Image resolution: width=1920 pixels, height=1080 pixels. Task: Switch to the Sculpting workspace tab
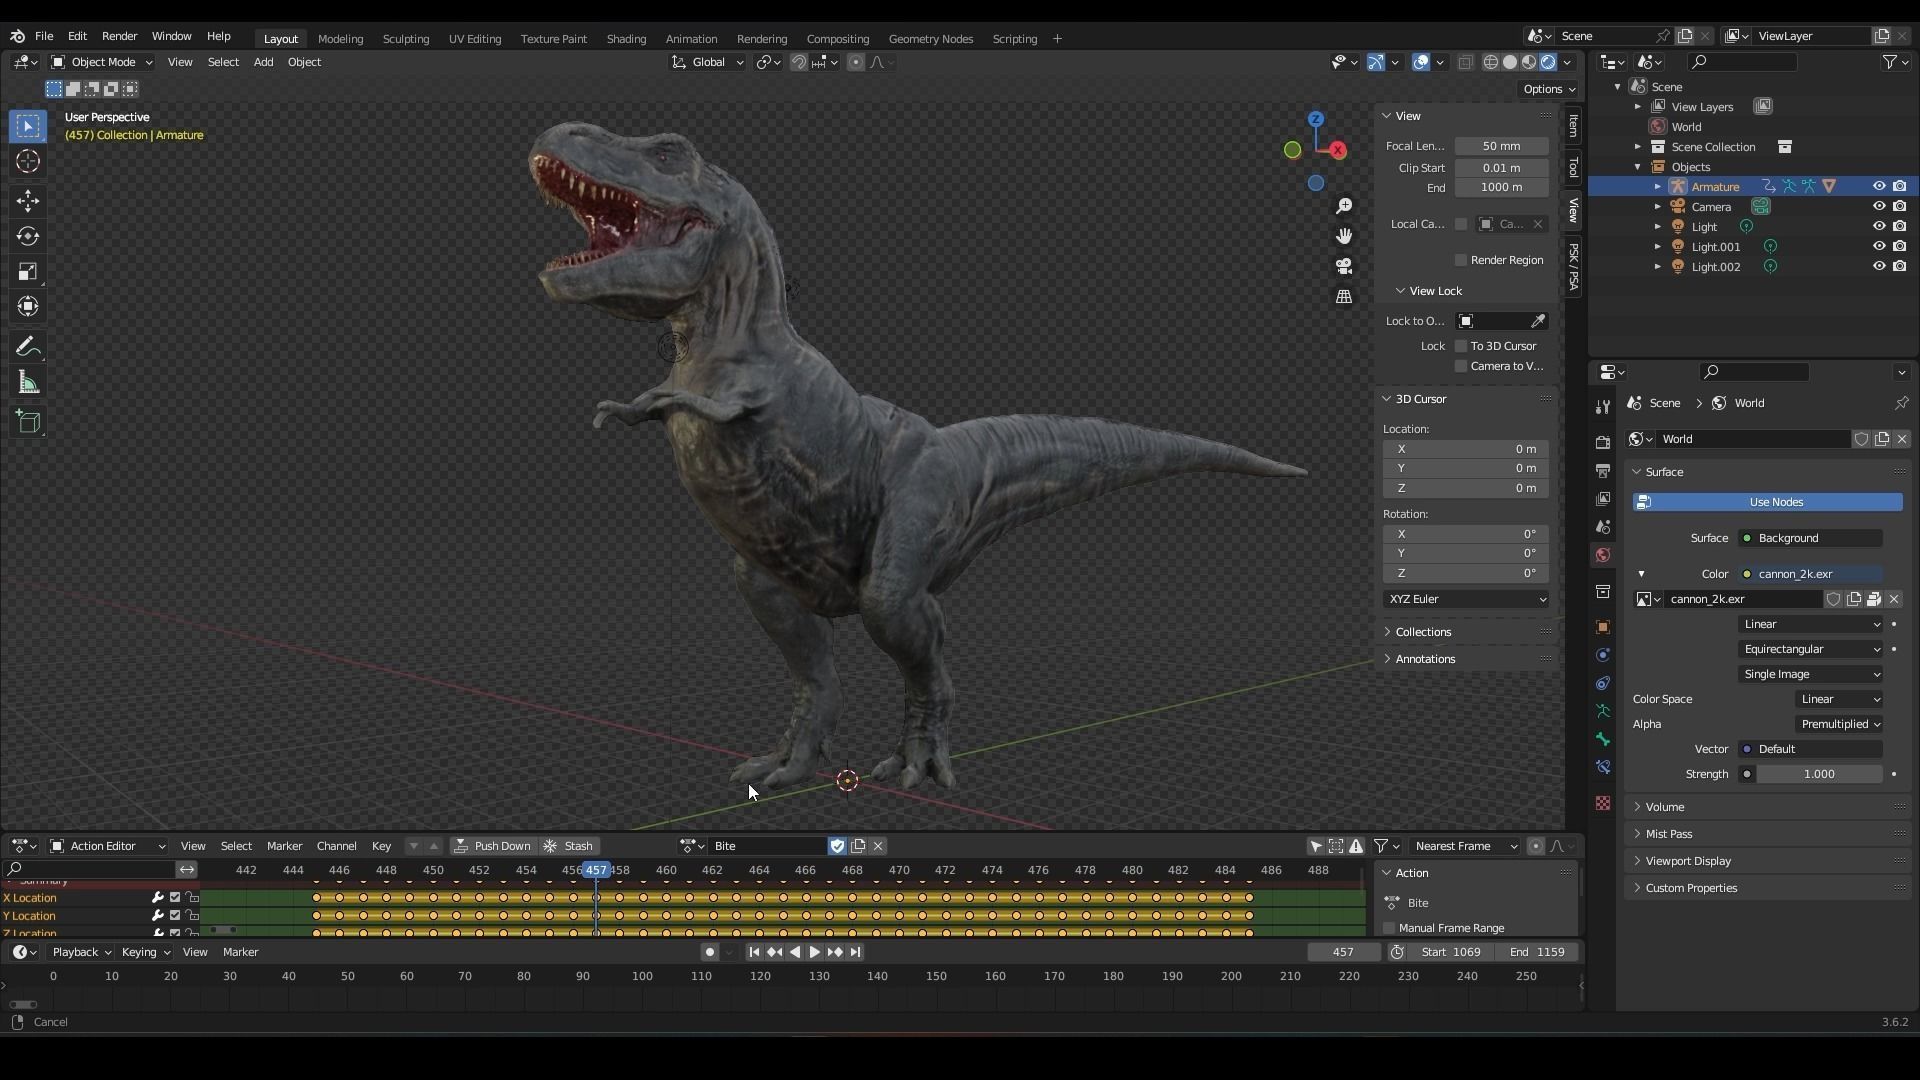click(x=405, y=39)
